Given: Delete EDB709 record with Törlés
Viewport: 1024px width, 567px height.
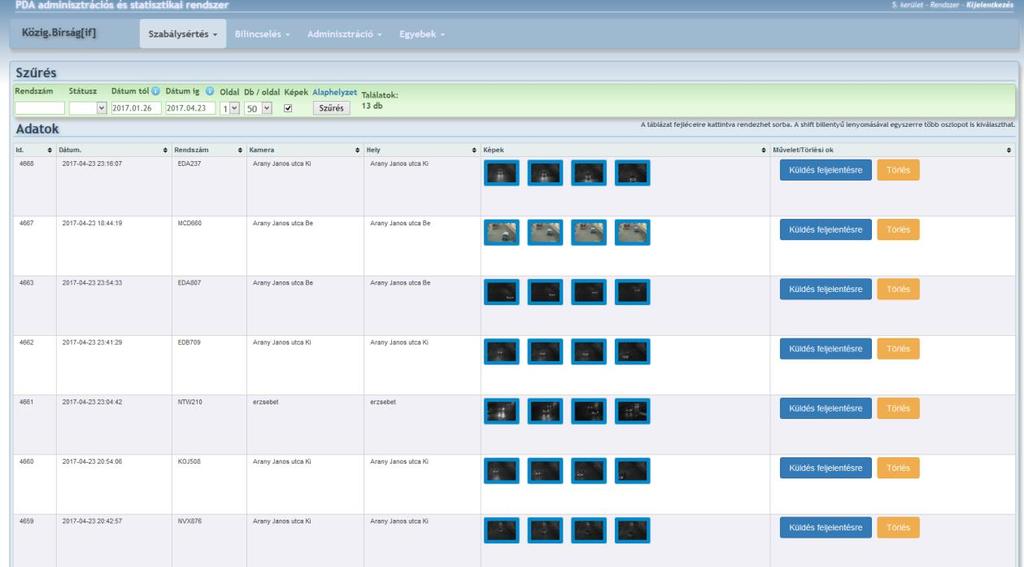Looking at the screenshot, I should pyautogui.click(x=898, y=349).
